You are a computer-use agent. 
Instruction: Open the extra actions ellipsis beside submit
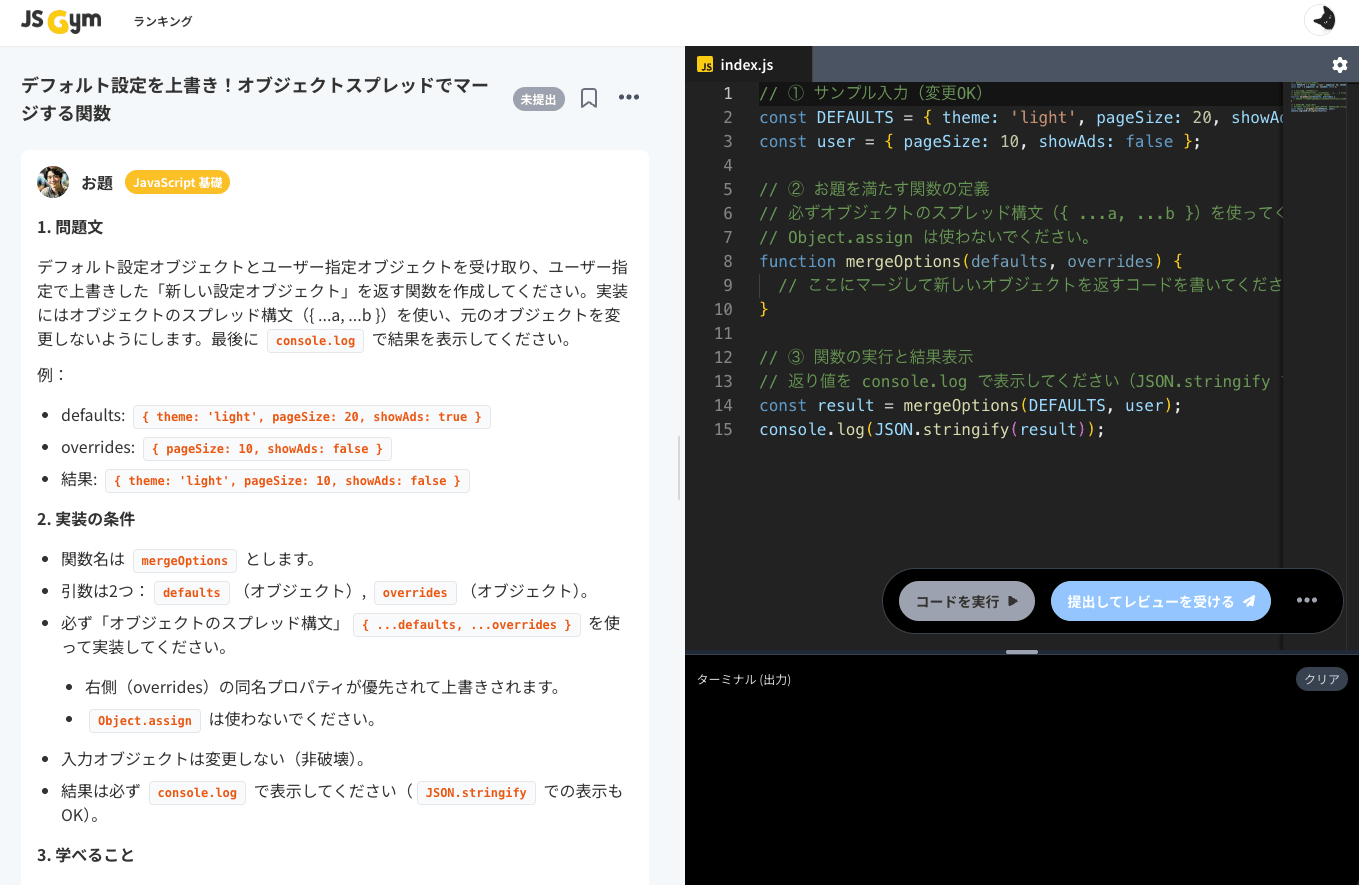[1306, 600]
